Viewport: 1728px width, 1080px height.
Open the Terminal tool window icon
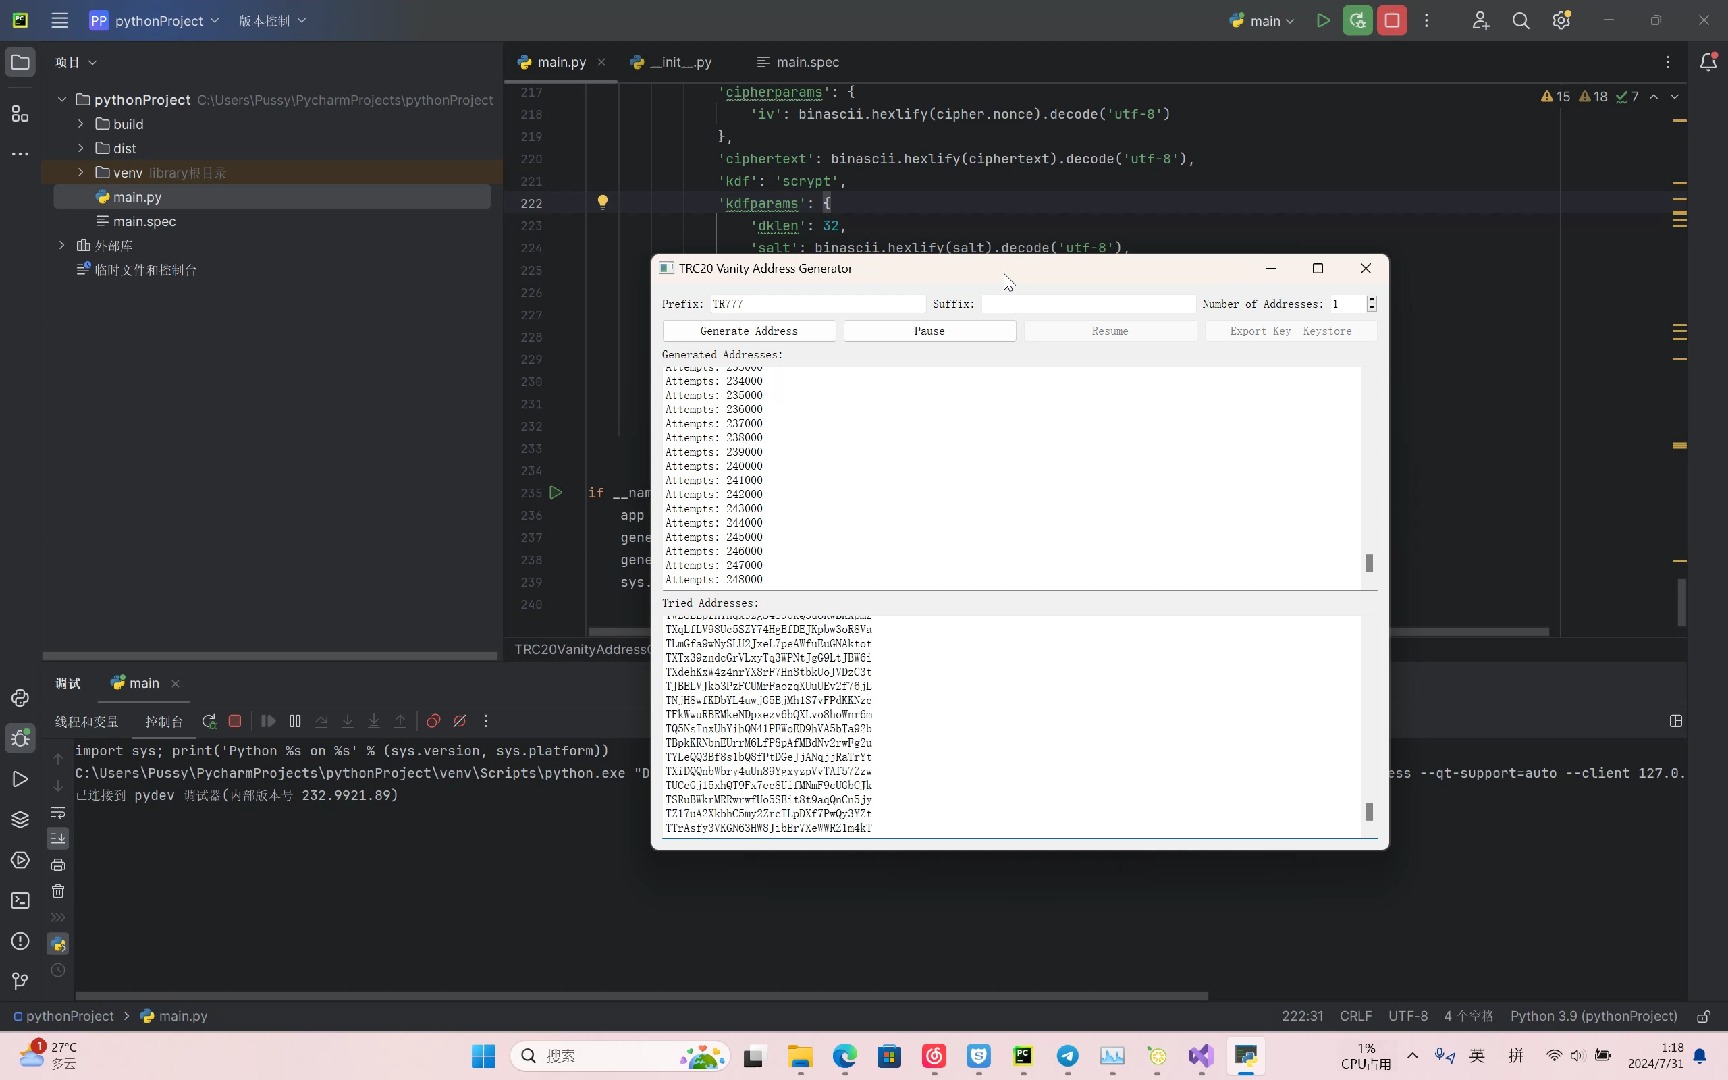click(20, 901)
